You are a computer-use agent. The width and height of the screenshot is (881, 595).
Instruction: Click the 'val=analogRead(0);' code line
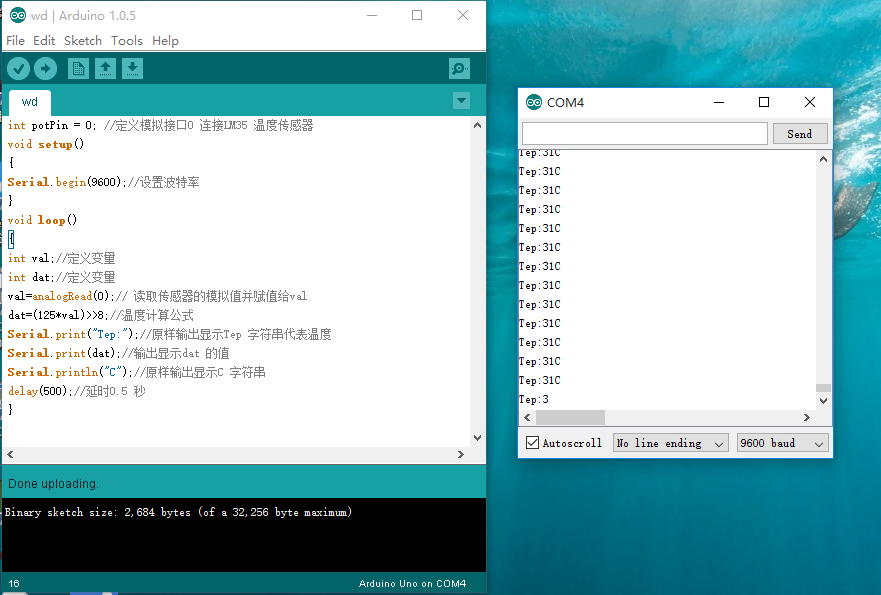click(157, 296)
